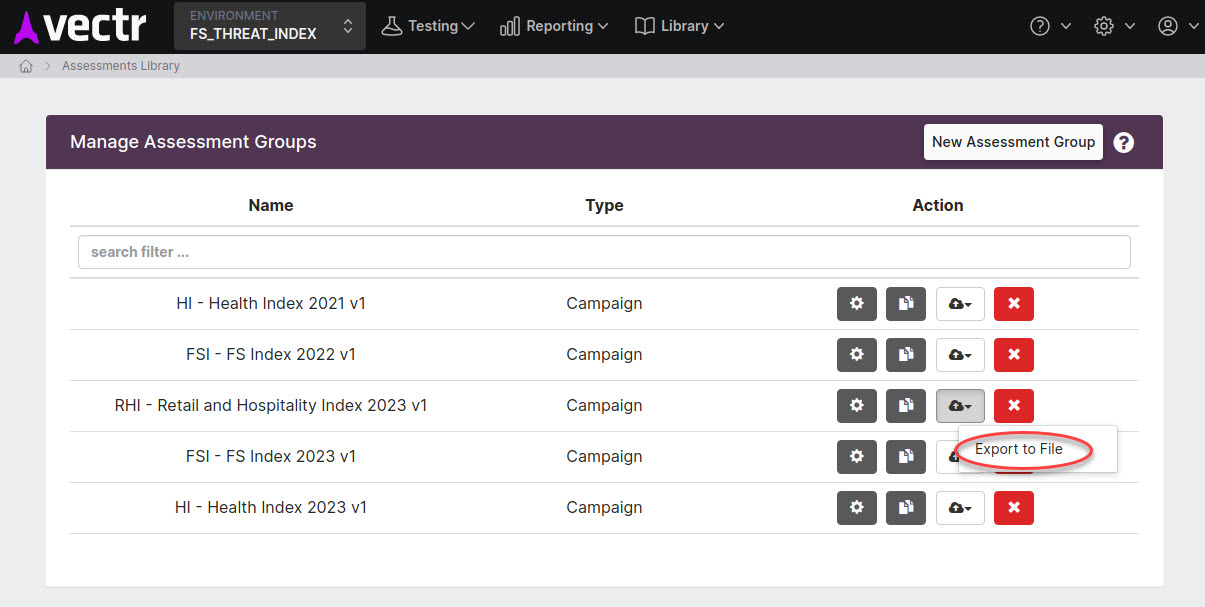This screenshot has height=607, width=1205.
Task: Open settings for RHI - Retail and Hospitality Index
Action: [x=857, y=406]
